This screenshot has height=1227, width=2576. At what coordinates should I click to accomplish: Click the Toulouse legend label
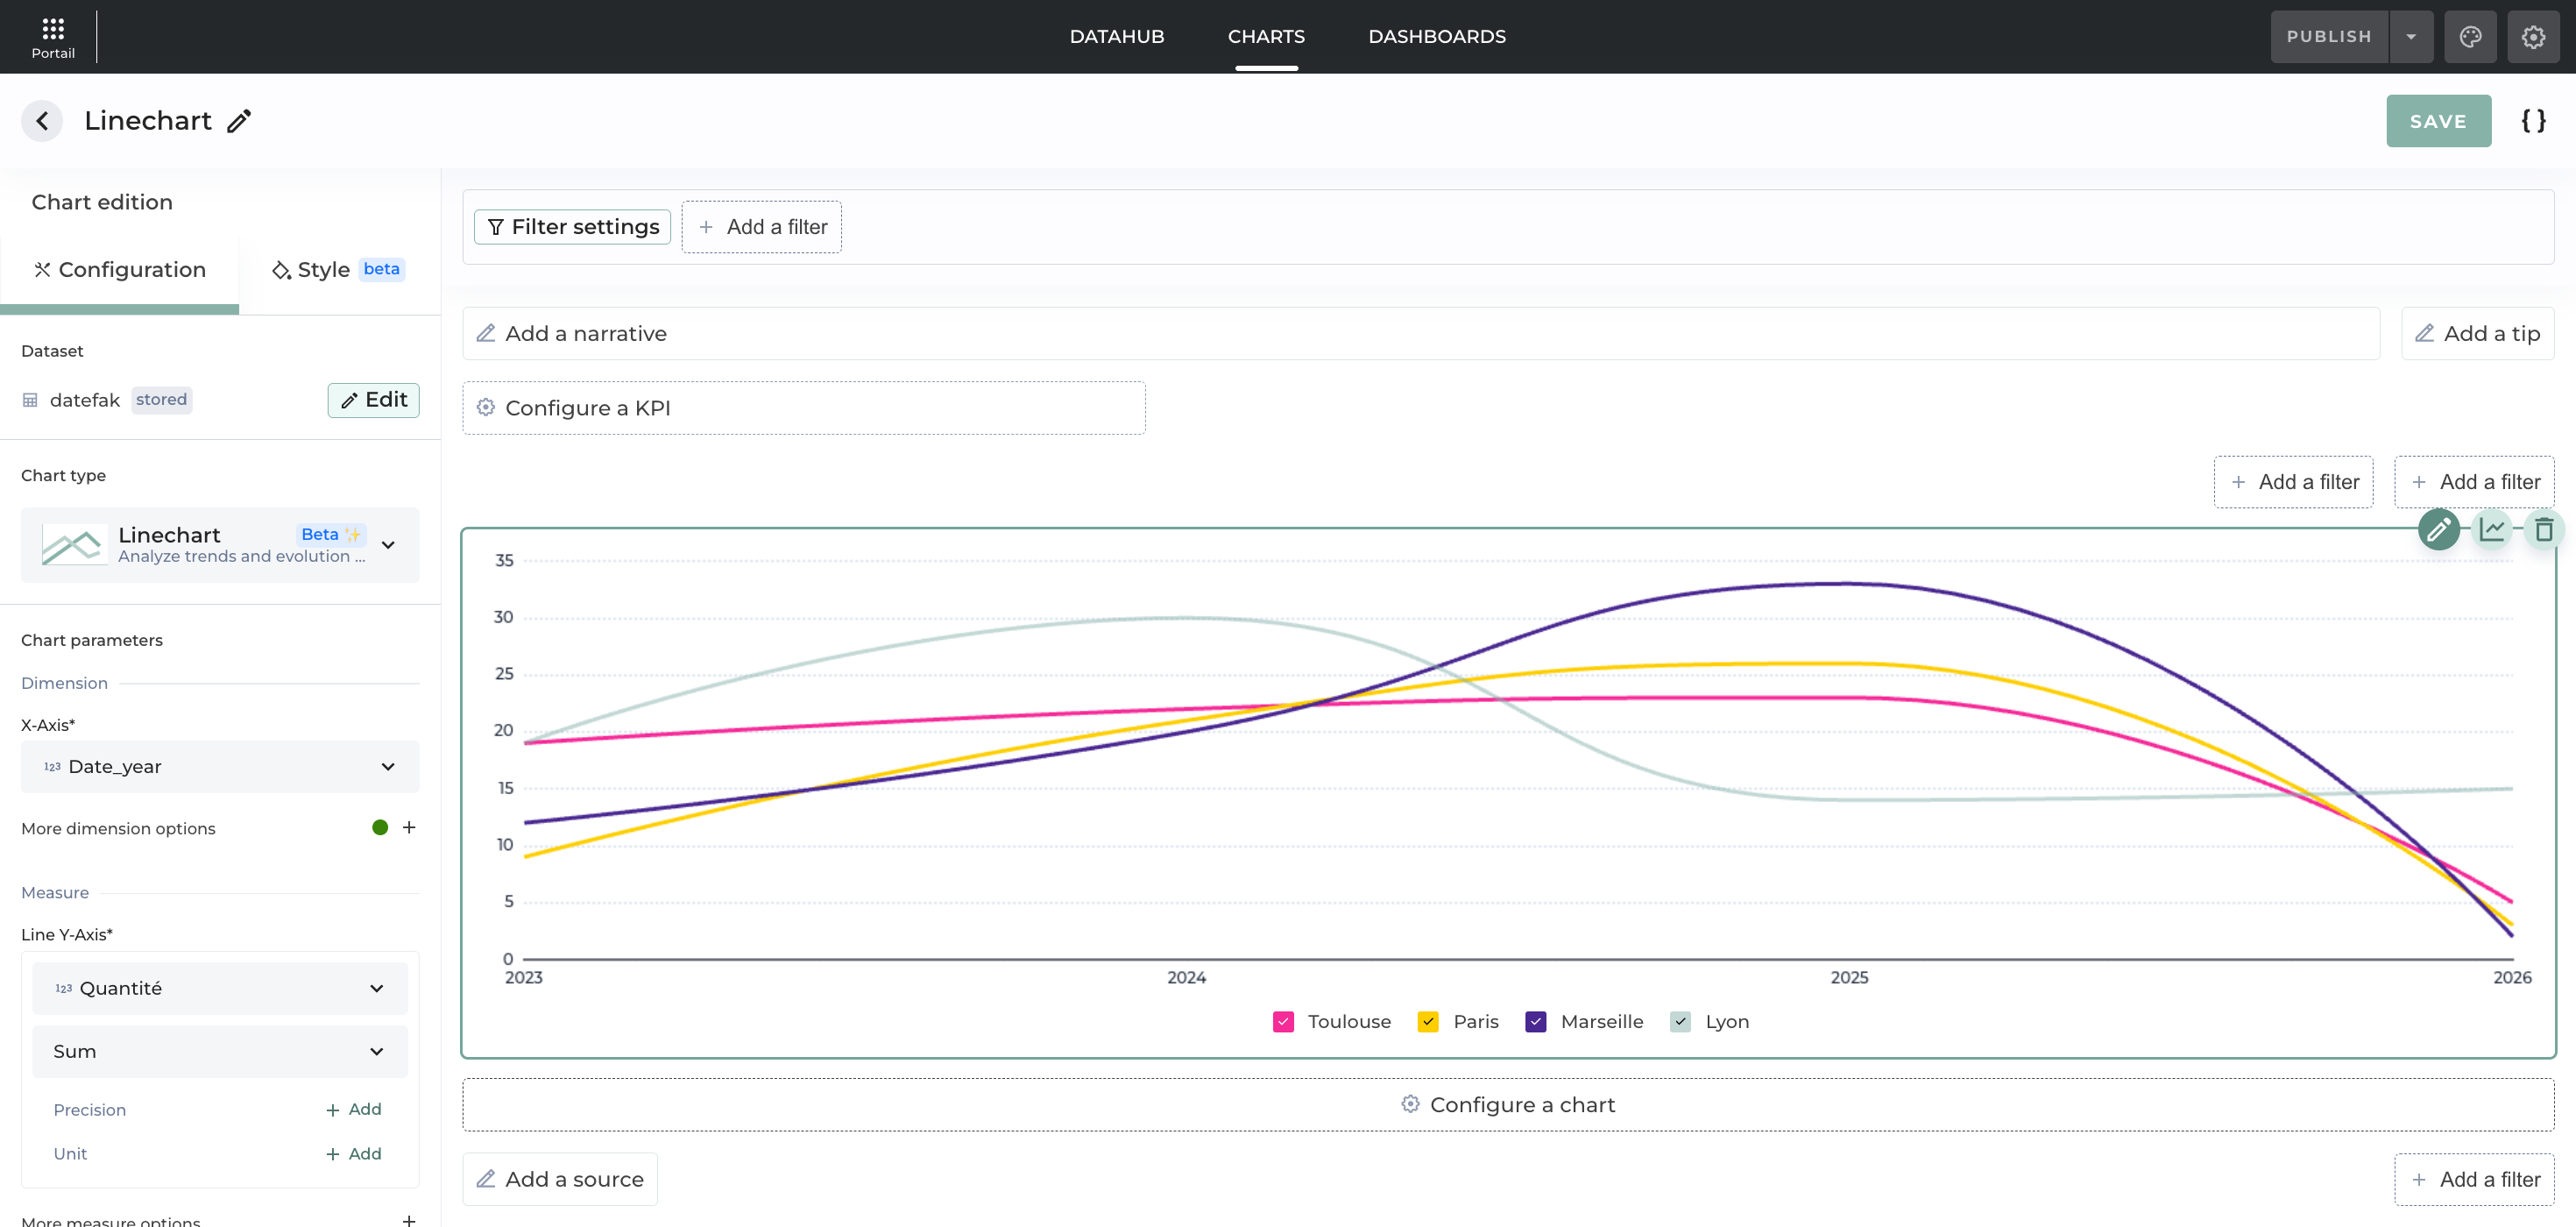coord(1349,1021)
